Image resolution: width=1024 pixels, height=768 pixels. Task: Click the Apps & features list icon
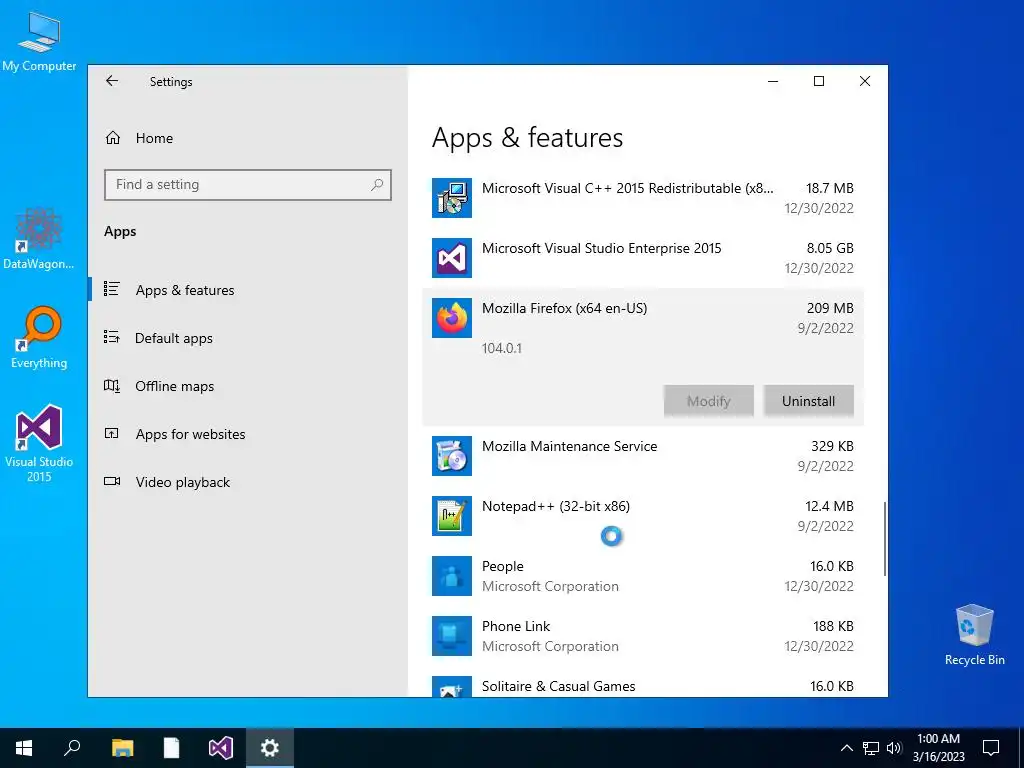point(112,289)
